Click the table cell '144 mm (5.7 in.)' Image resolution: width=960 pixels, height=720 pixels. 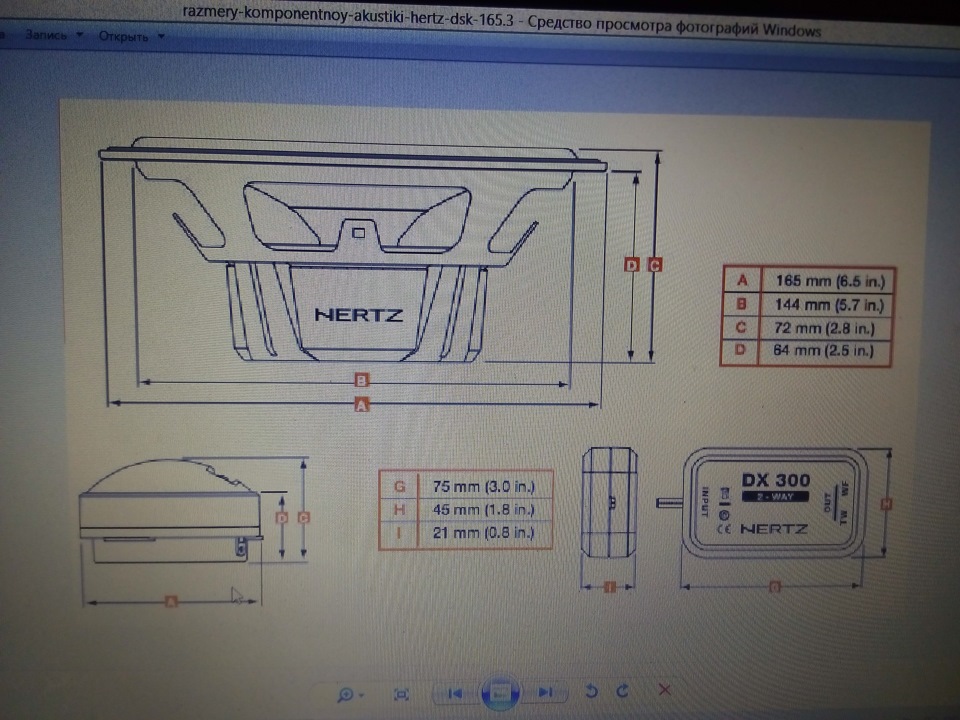(x=829, y=304)
